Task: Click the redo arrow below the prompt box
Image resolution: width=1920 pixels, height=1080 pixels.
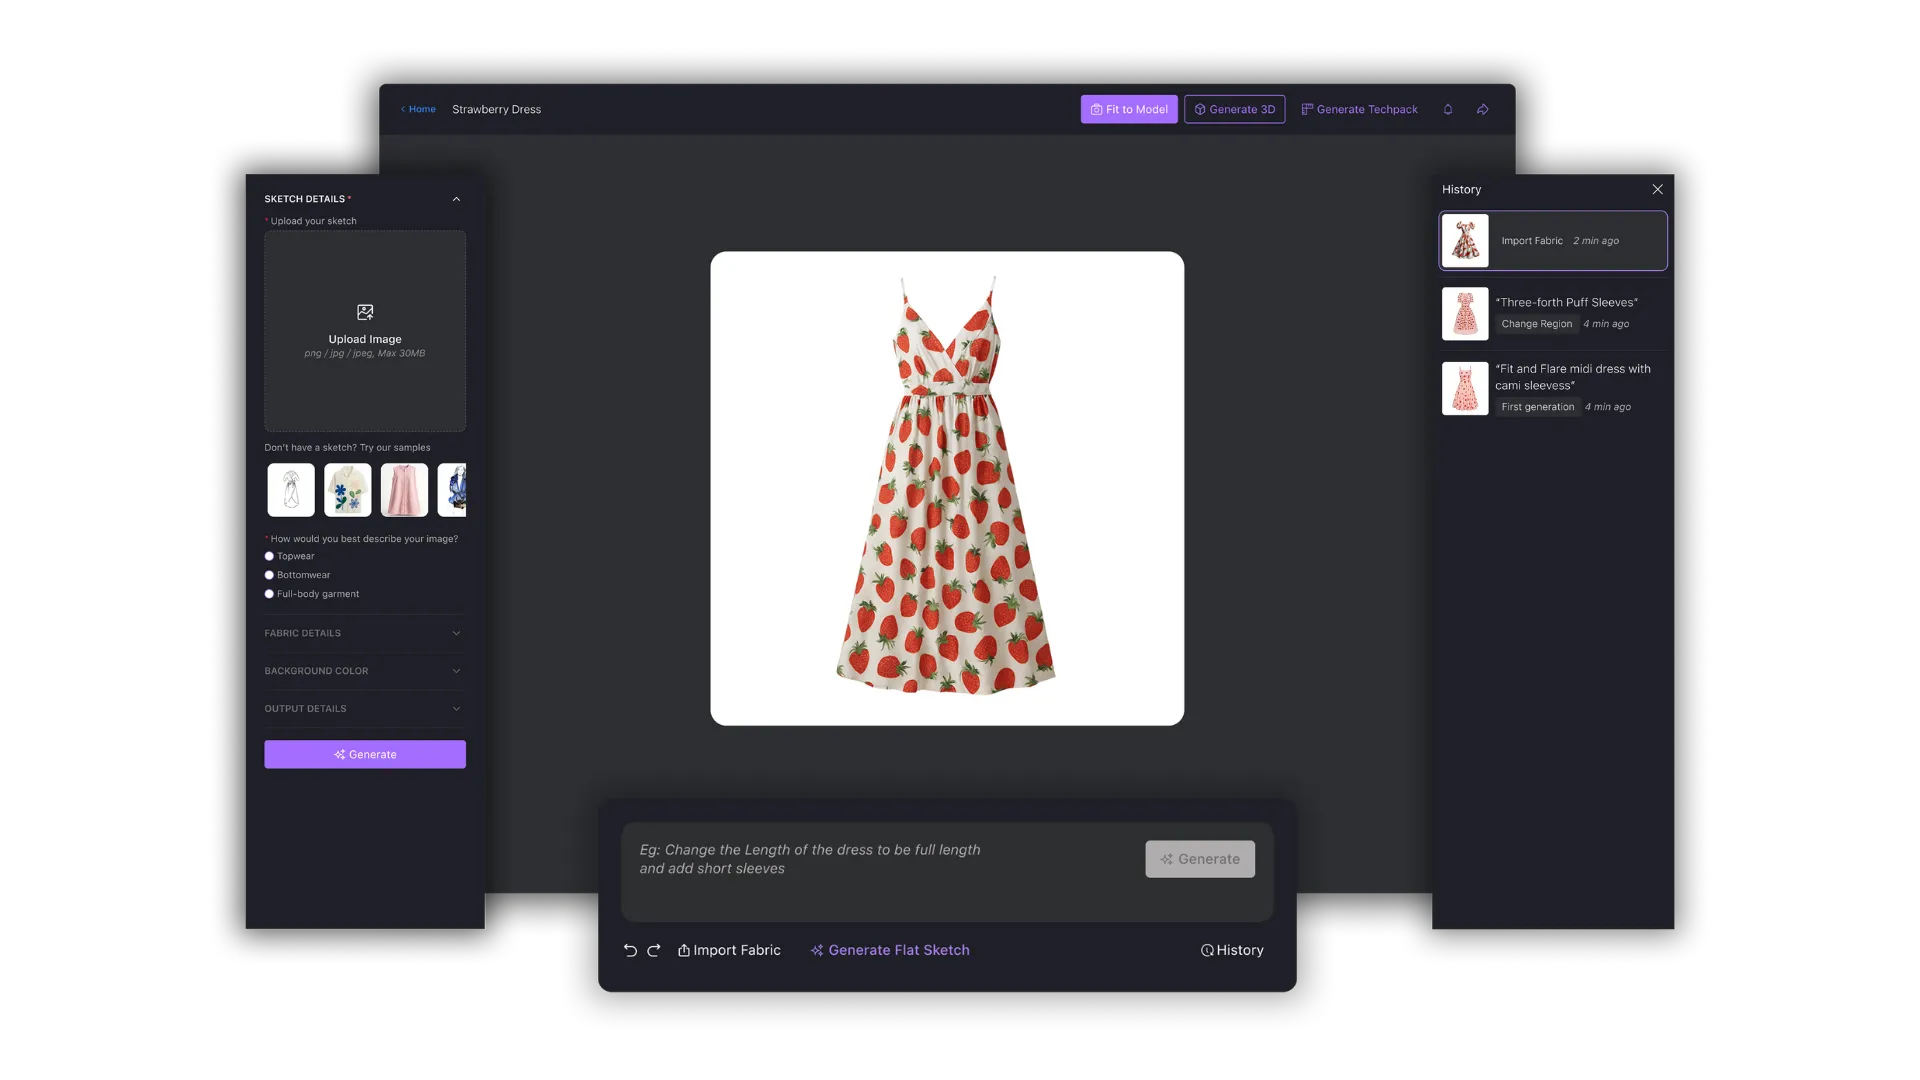Action: 655,950
